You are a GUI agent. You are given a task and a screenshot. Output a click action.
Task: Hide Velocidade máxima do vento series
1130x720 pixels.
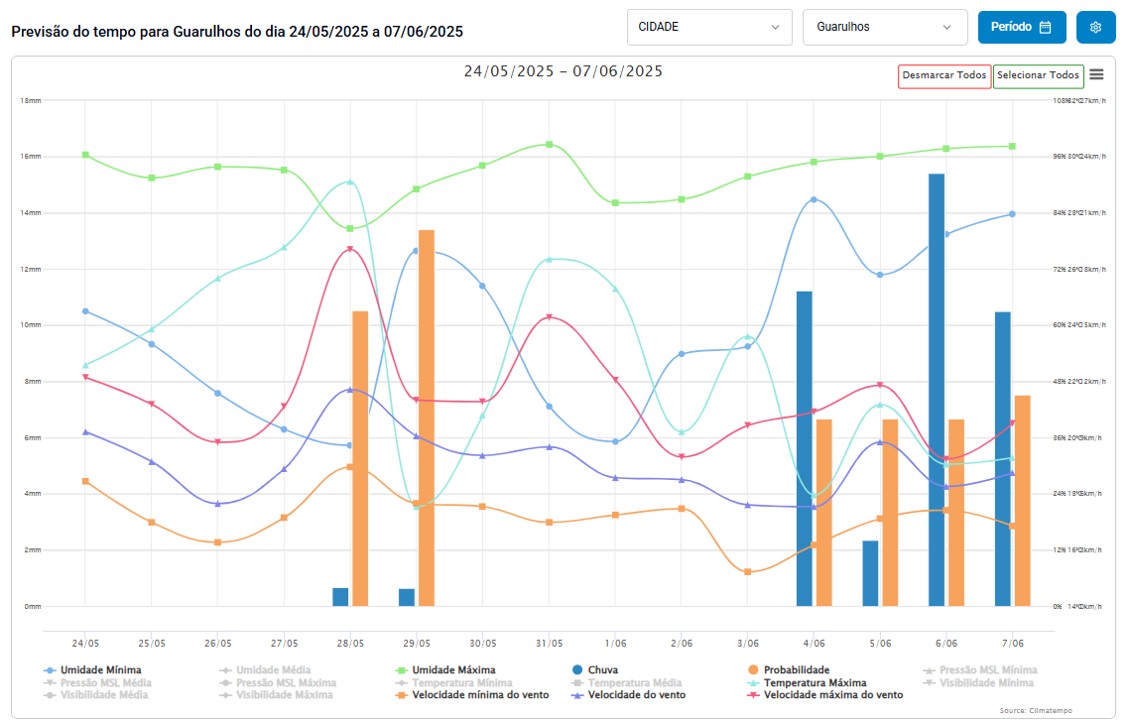(x=833, y=695)
